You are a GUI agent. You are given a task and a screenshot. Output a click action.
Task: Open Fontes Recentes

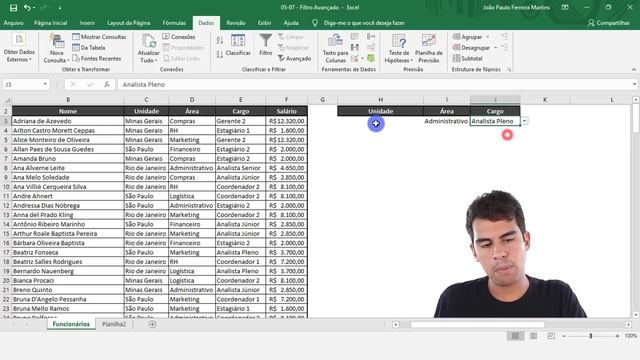(x=97, y=59)
